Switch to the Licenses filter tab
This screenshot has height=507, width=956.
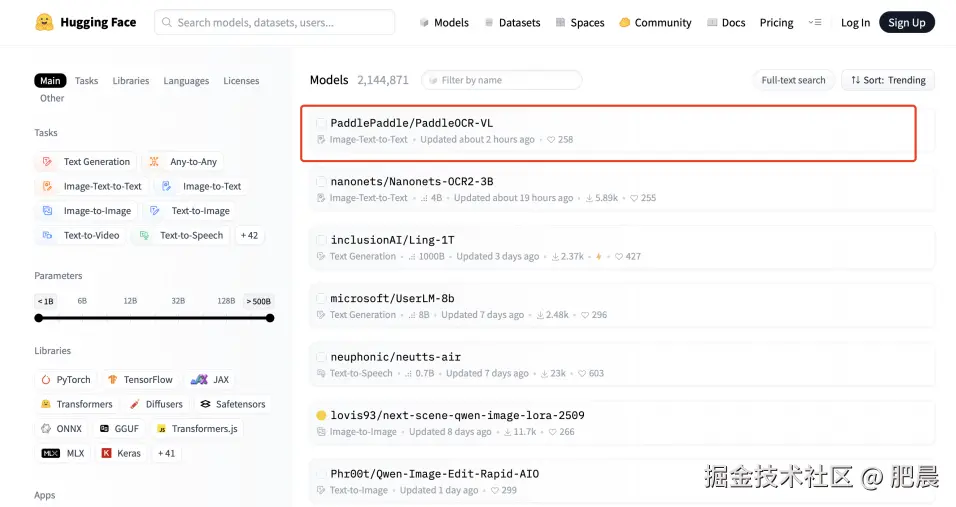(241, 80)
